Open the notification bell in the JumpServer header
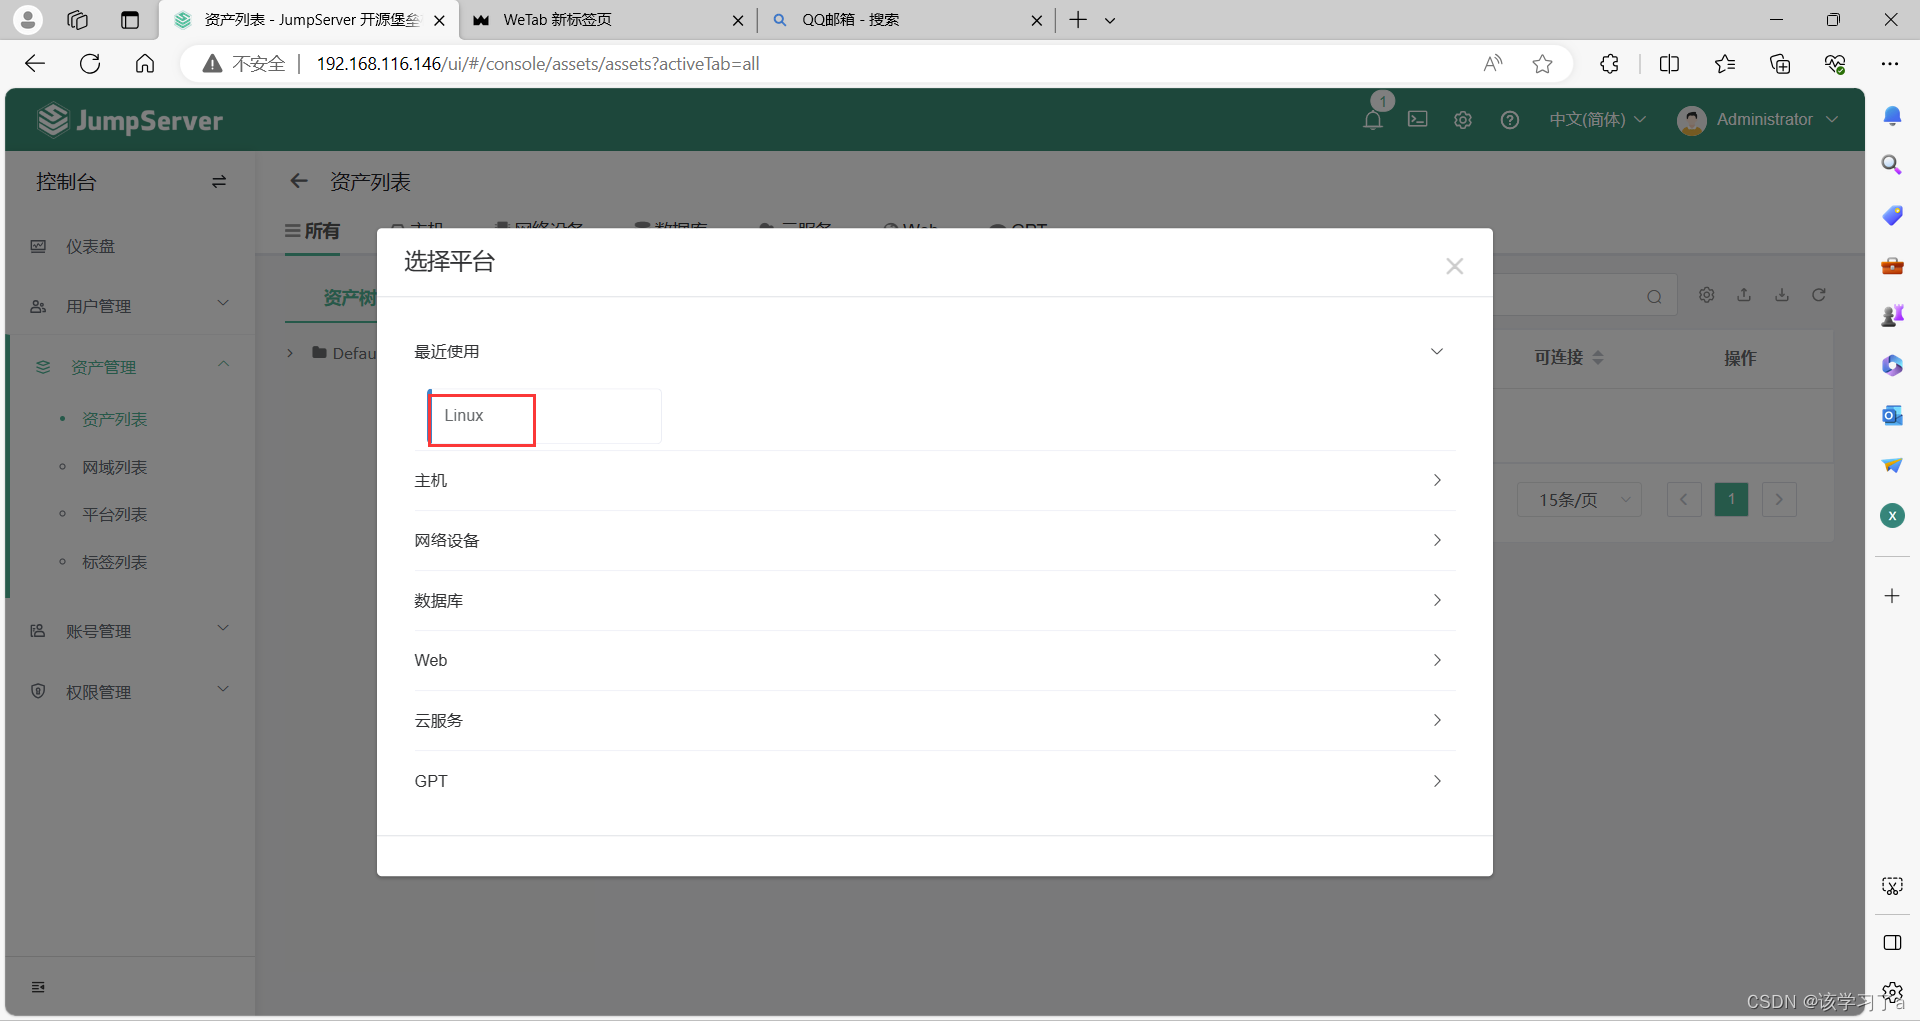The height and width of the screenshot is (1021, 1920). [1373, 120]
